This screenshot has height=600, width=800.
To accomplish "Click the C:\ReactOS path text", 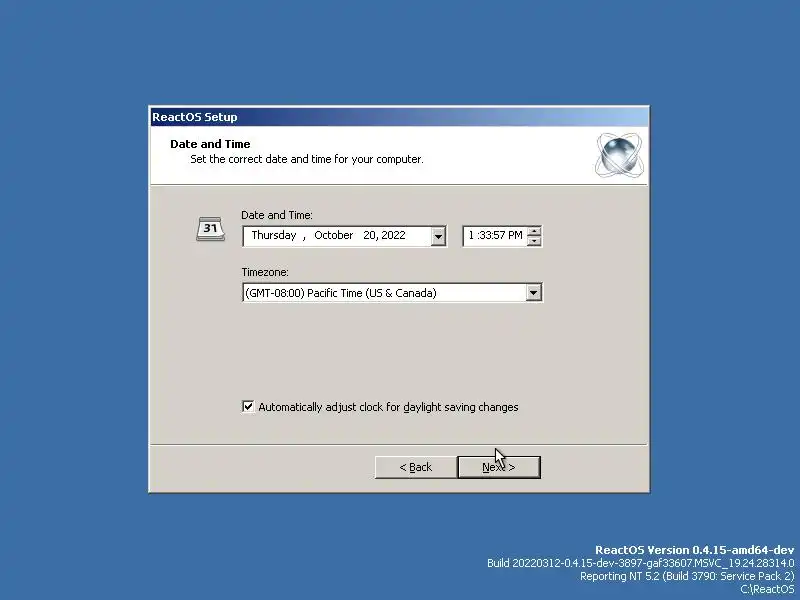I will click(x=767, y=589).
